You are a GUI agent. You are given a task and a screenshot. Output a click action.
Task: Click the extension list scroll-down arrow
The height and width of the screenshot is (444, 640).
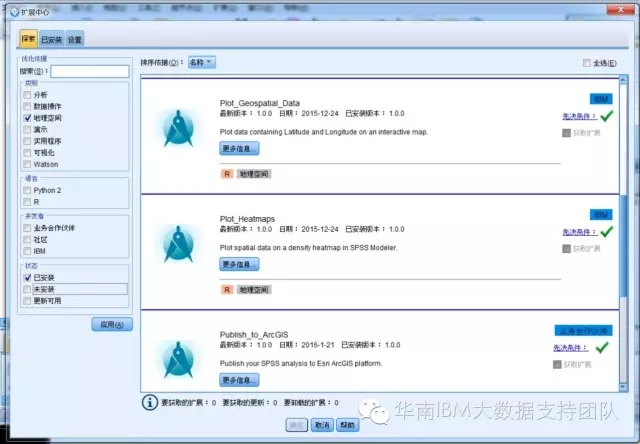pyautogui.click(x=623, y=386)
